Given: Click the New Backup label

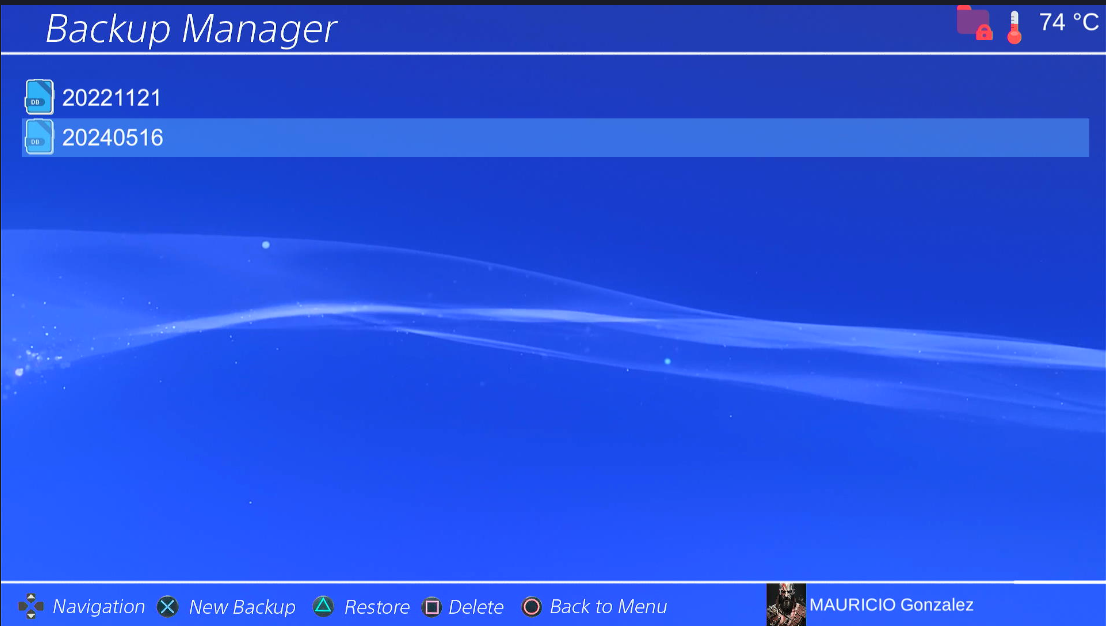Looking at the screenshot, I should pyautogui.click(x=242, y=607).
